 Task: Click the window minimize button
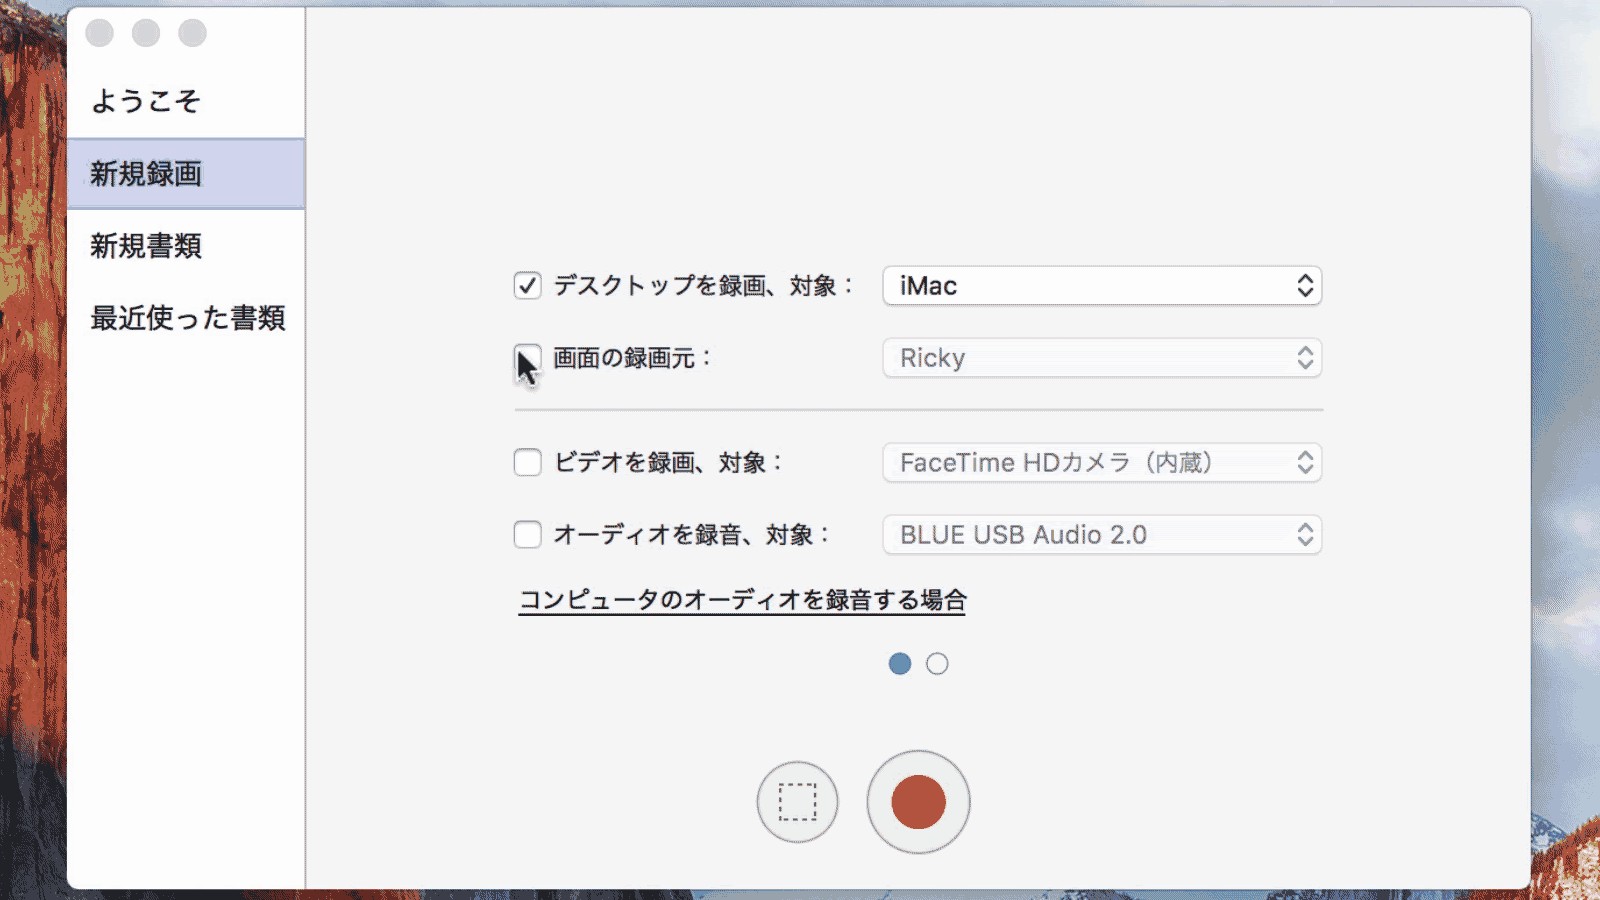pyautogui.click(x=146, y=33)
